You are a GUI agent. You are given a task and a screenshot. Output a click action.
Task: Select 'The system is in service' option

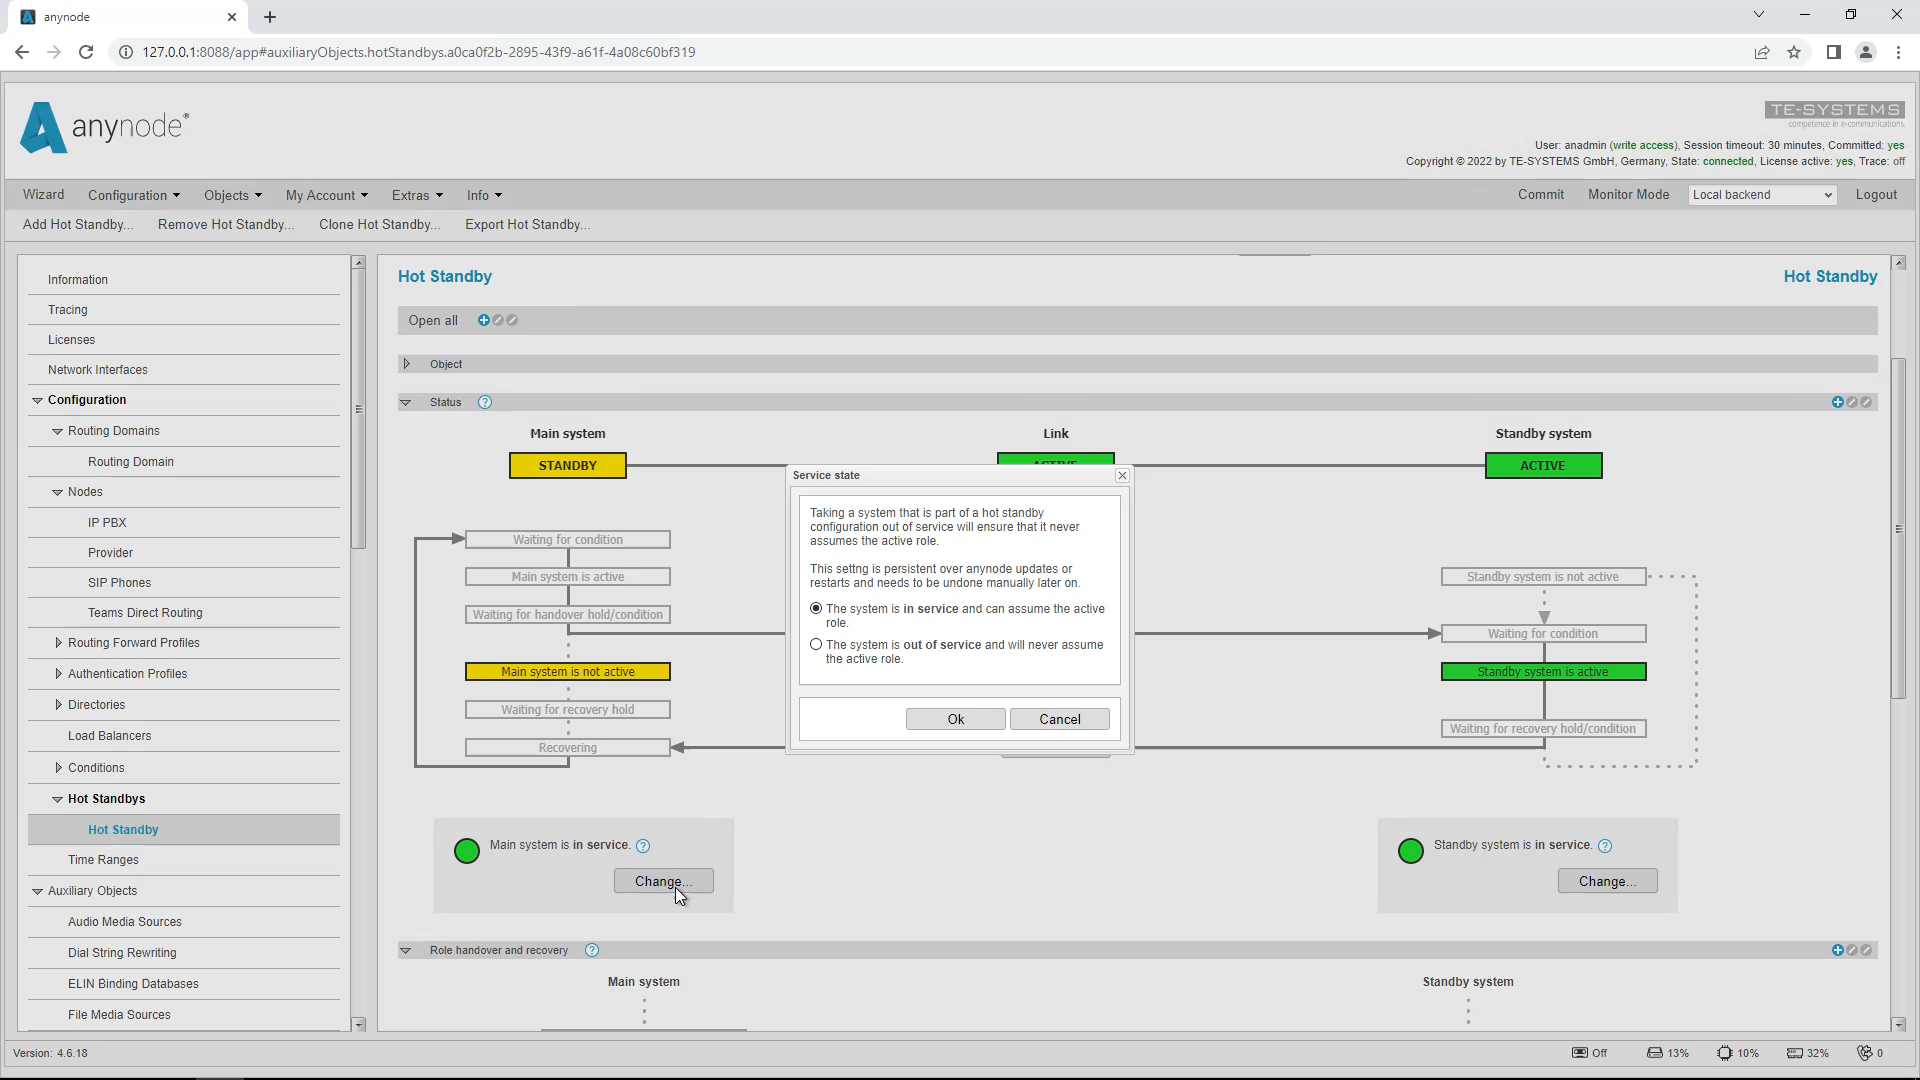pos(816,608)
